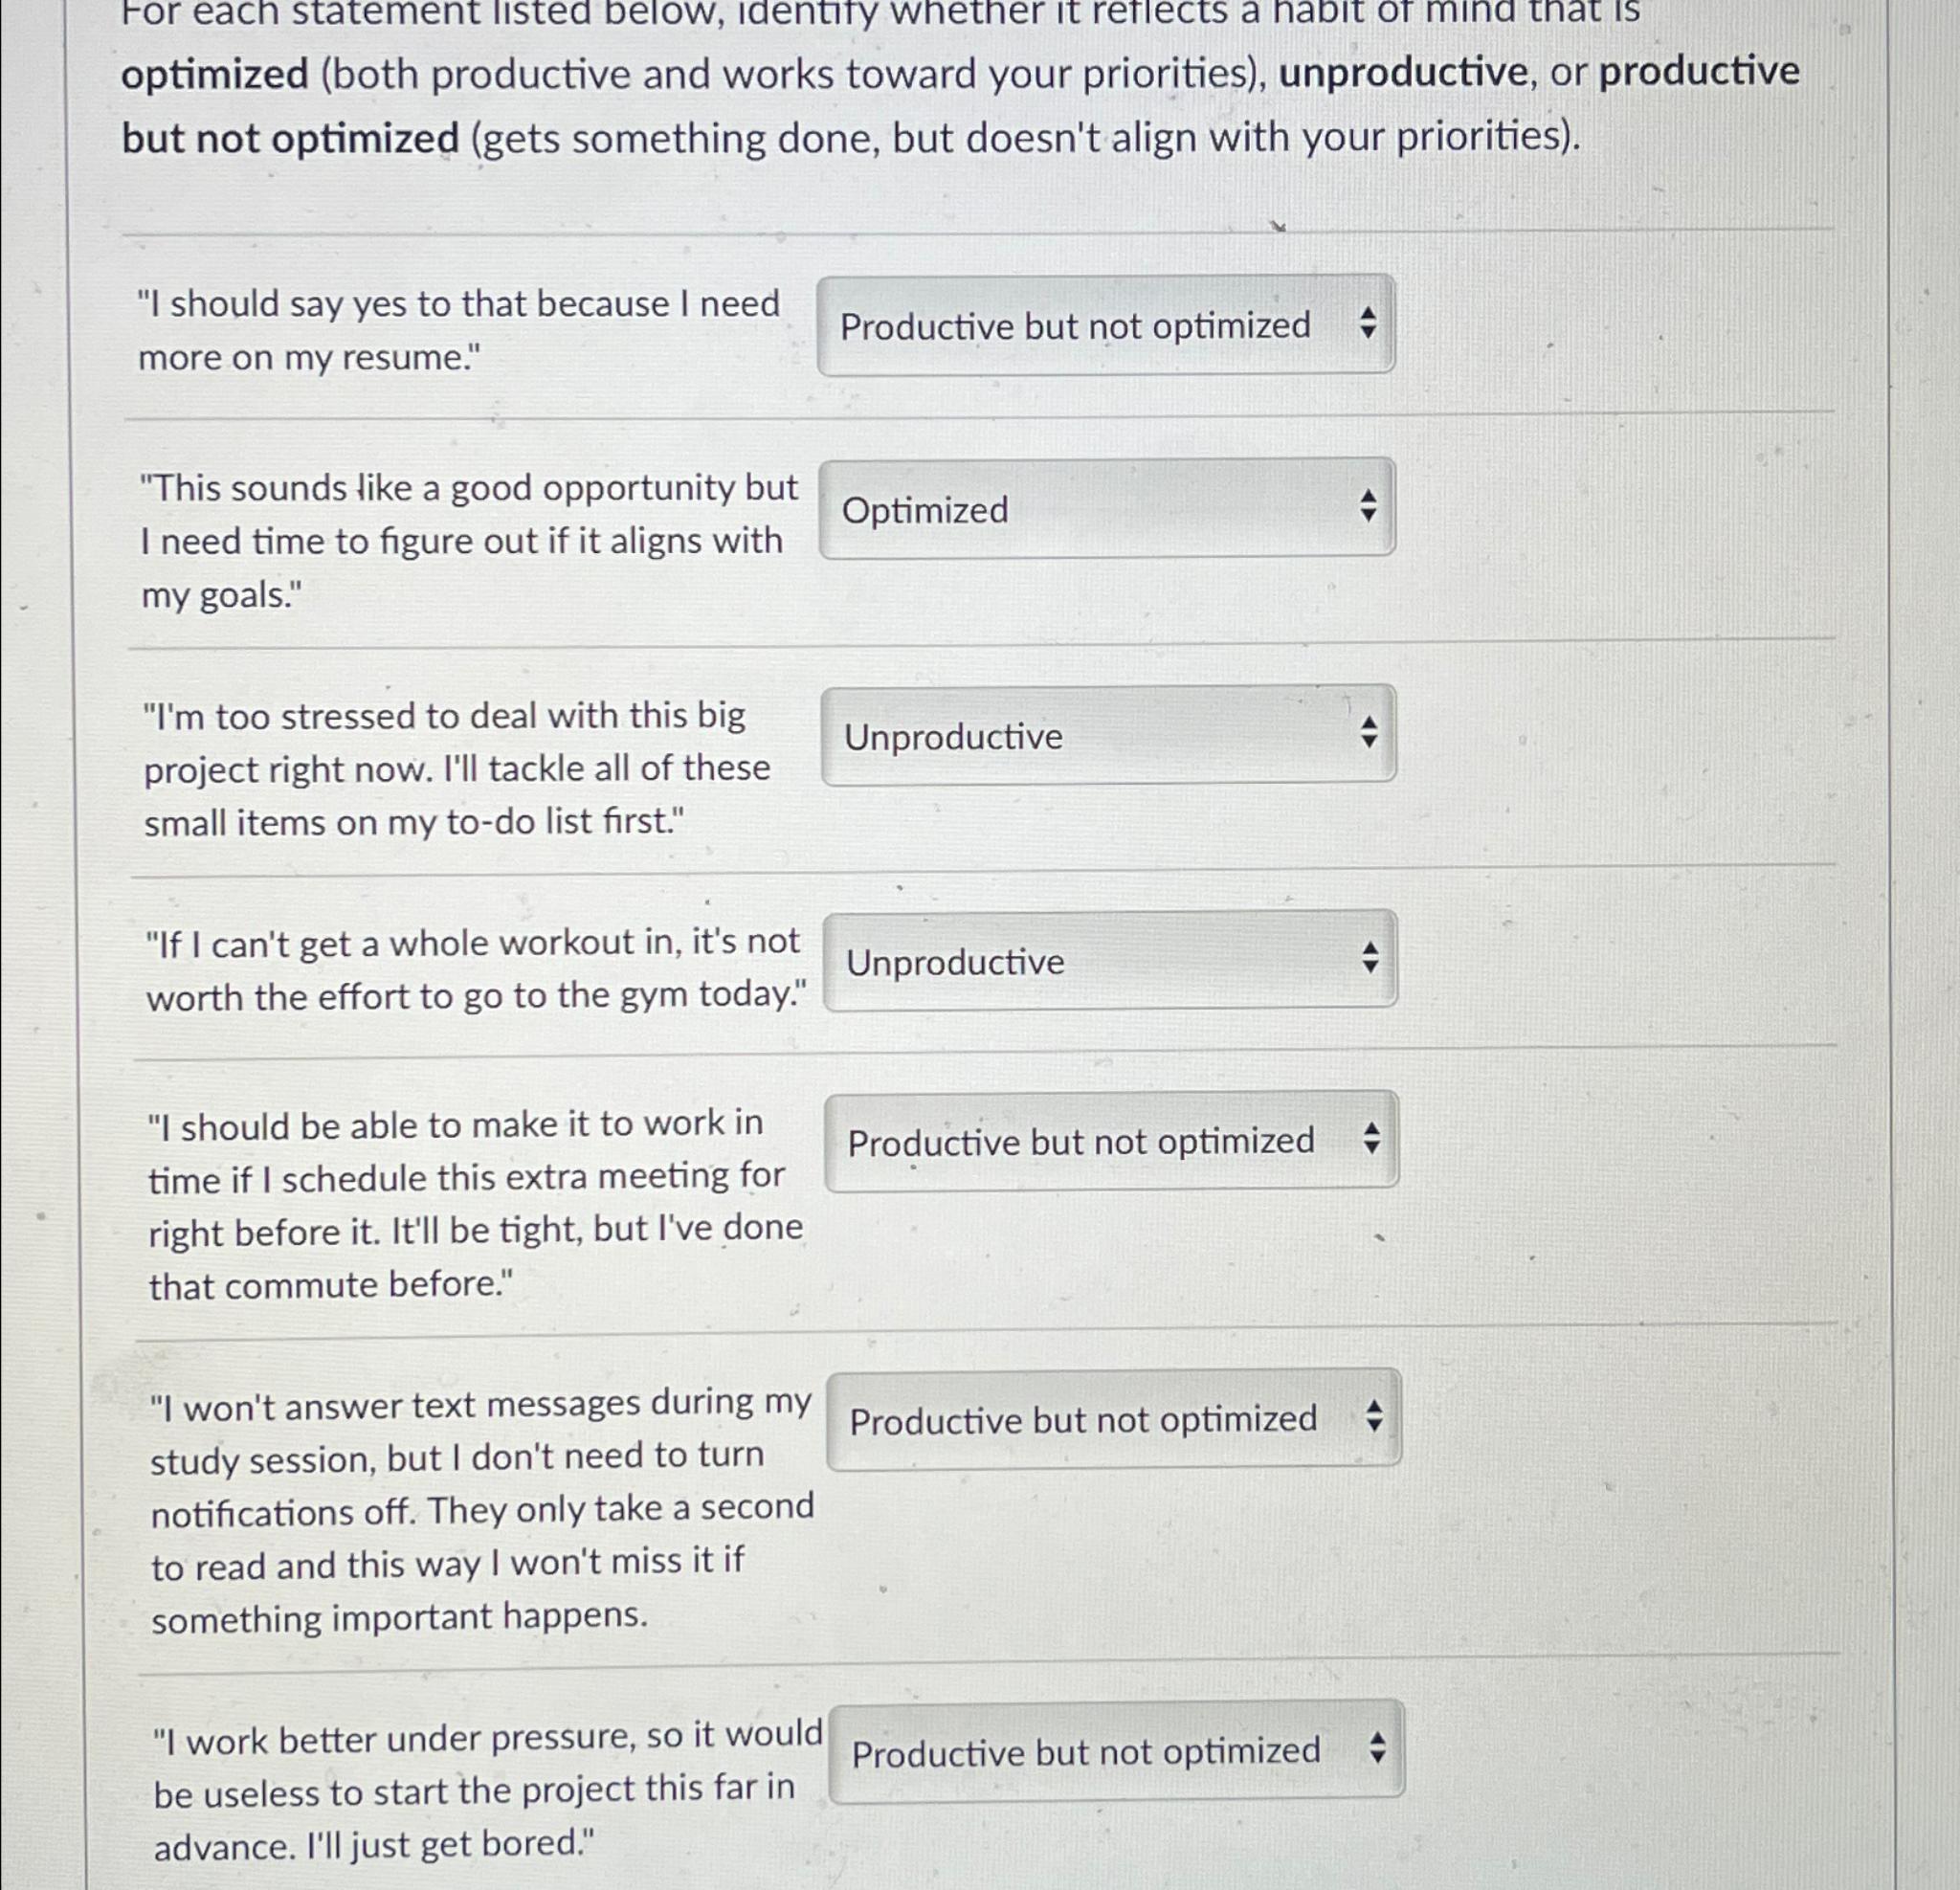
Task: Click up-down arrows icon on the resume dropdown
Action: [1368, 323]
